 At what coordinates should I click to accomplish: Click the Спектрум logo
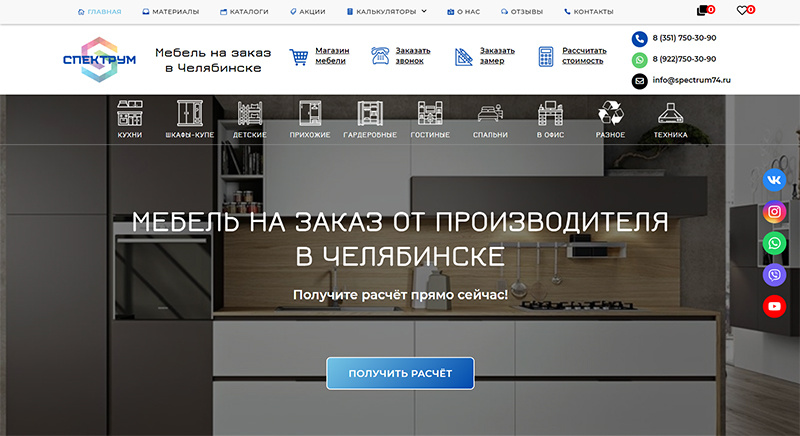point(99,60)
